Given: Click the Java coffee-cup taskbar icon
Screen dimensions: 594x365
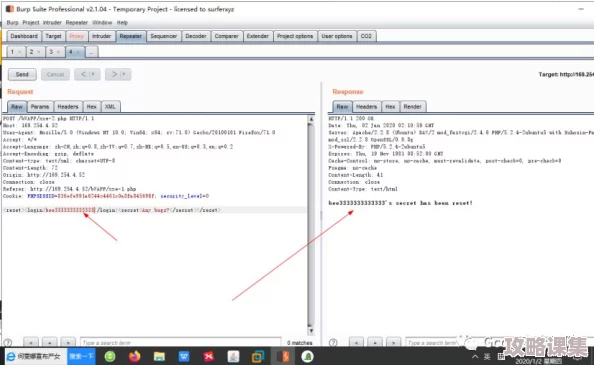Looking at the screenshot, I should (x=233, y=356).
